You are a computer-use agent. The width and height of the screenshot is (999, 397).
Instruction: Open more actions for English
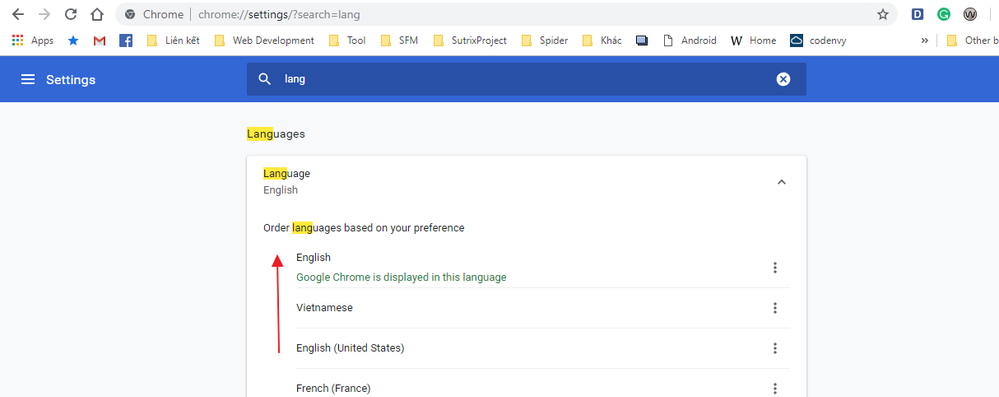pyautogui.click(x=775, y=268)
